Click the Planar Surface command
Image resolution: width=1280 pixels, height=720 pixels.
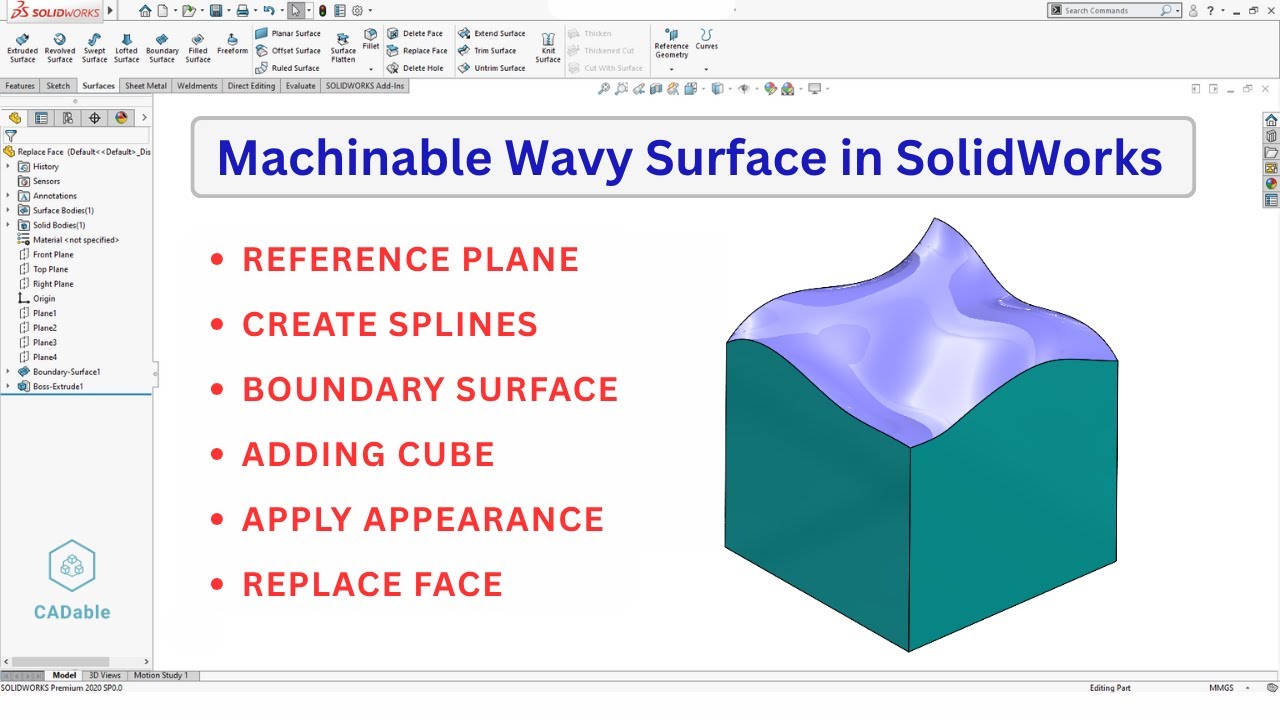click(288, 33)
